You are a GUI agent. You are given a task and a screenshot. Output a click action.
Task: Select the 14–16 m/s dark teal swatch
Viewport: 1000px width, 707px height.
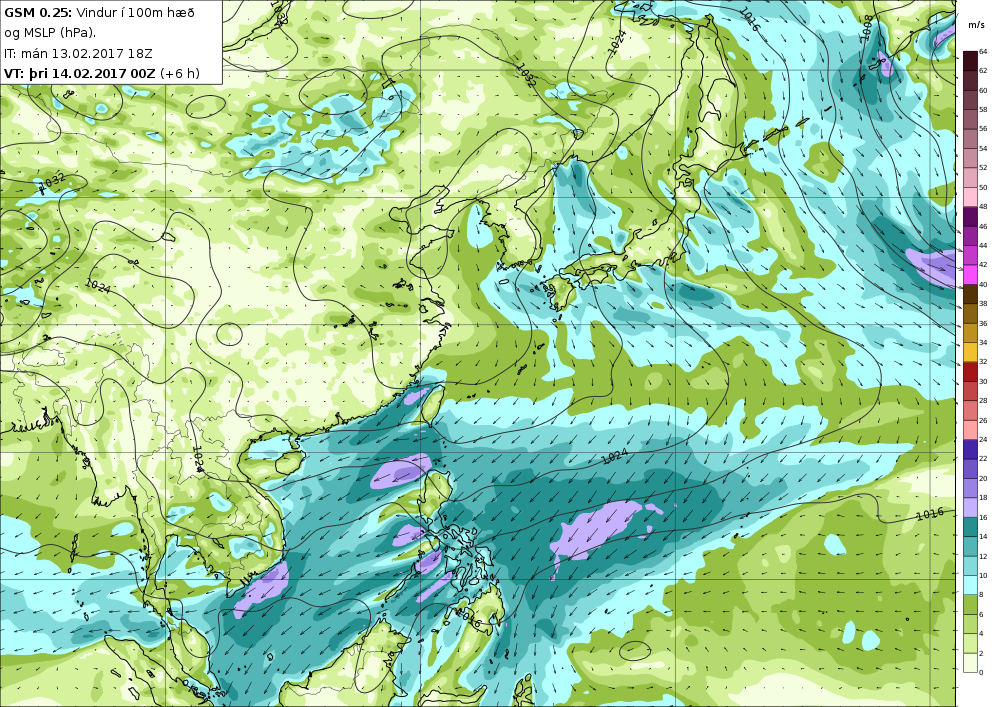(969, 527)
